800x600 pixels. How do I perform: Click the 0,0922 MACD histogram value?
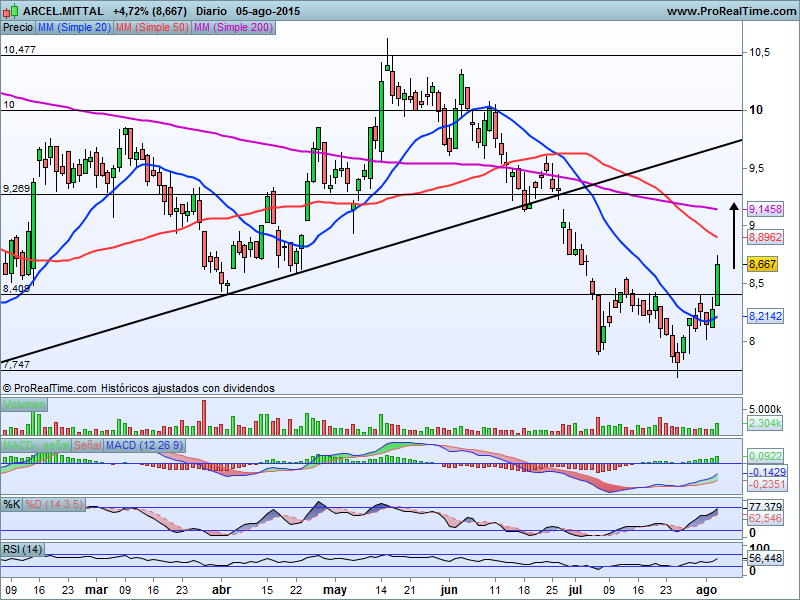coord(765,456)
